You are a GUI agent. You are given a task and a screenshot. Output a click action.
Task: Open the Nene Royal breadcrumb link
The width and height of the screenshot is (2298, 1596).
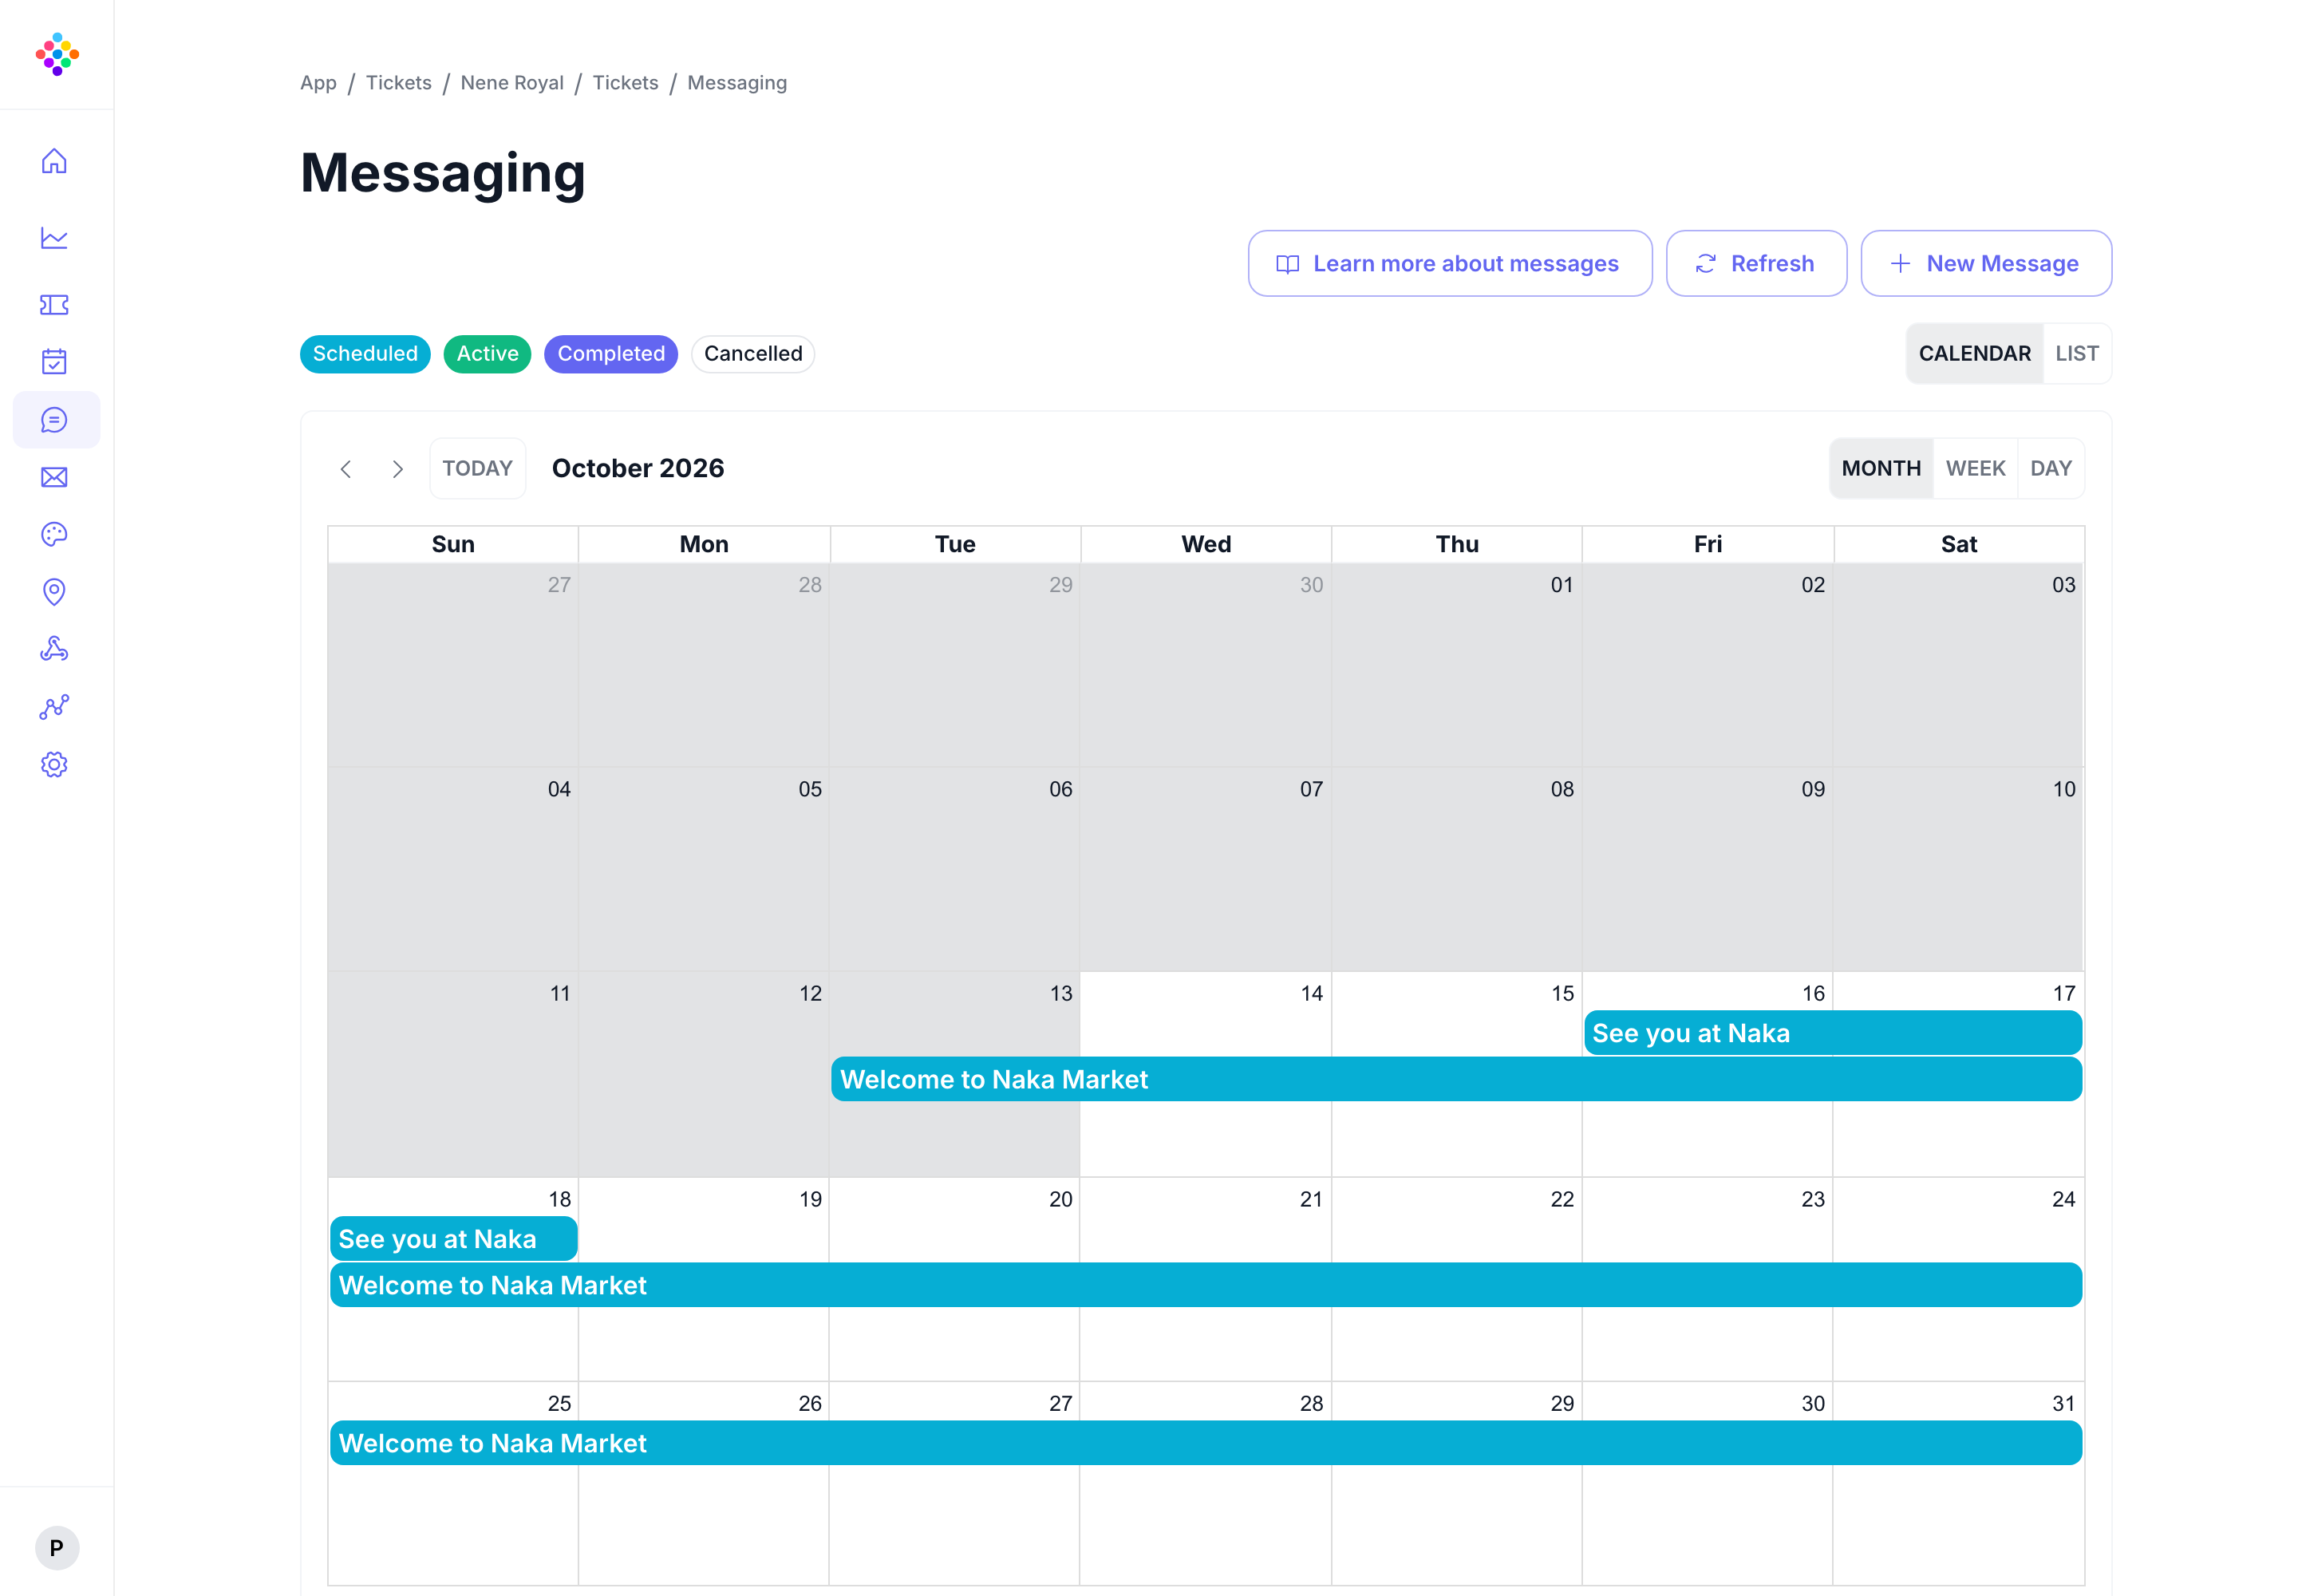(512, 83)
